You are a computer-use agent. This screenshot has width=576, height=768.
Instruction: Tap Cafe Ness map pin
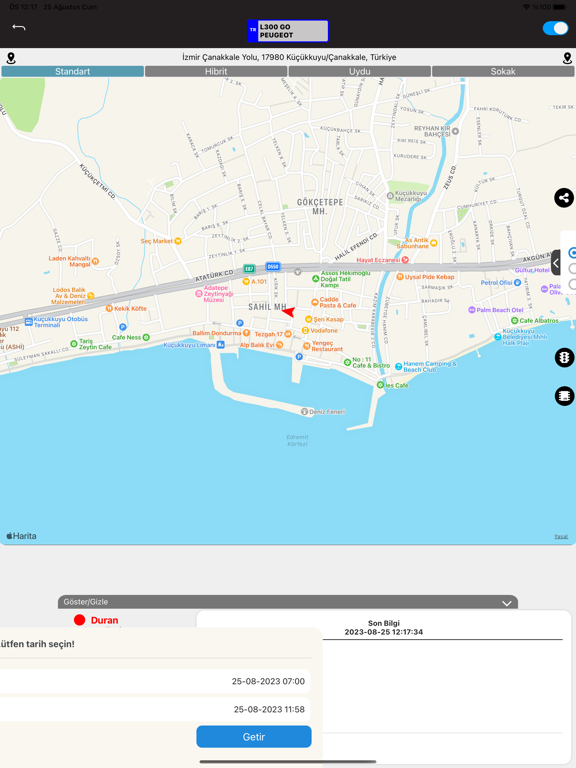(146, 337)
